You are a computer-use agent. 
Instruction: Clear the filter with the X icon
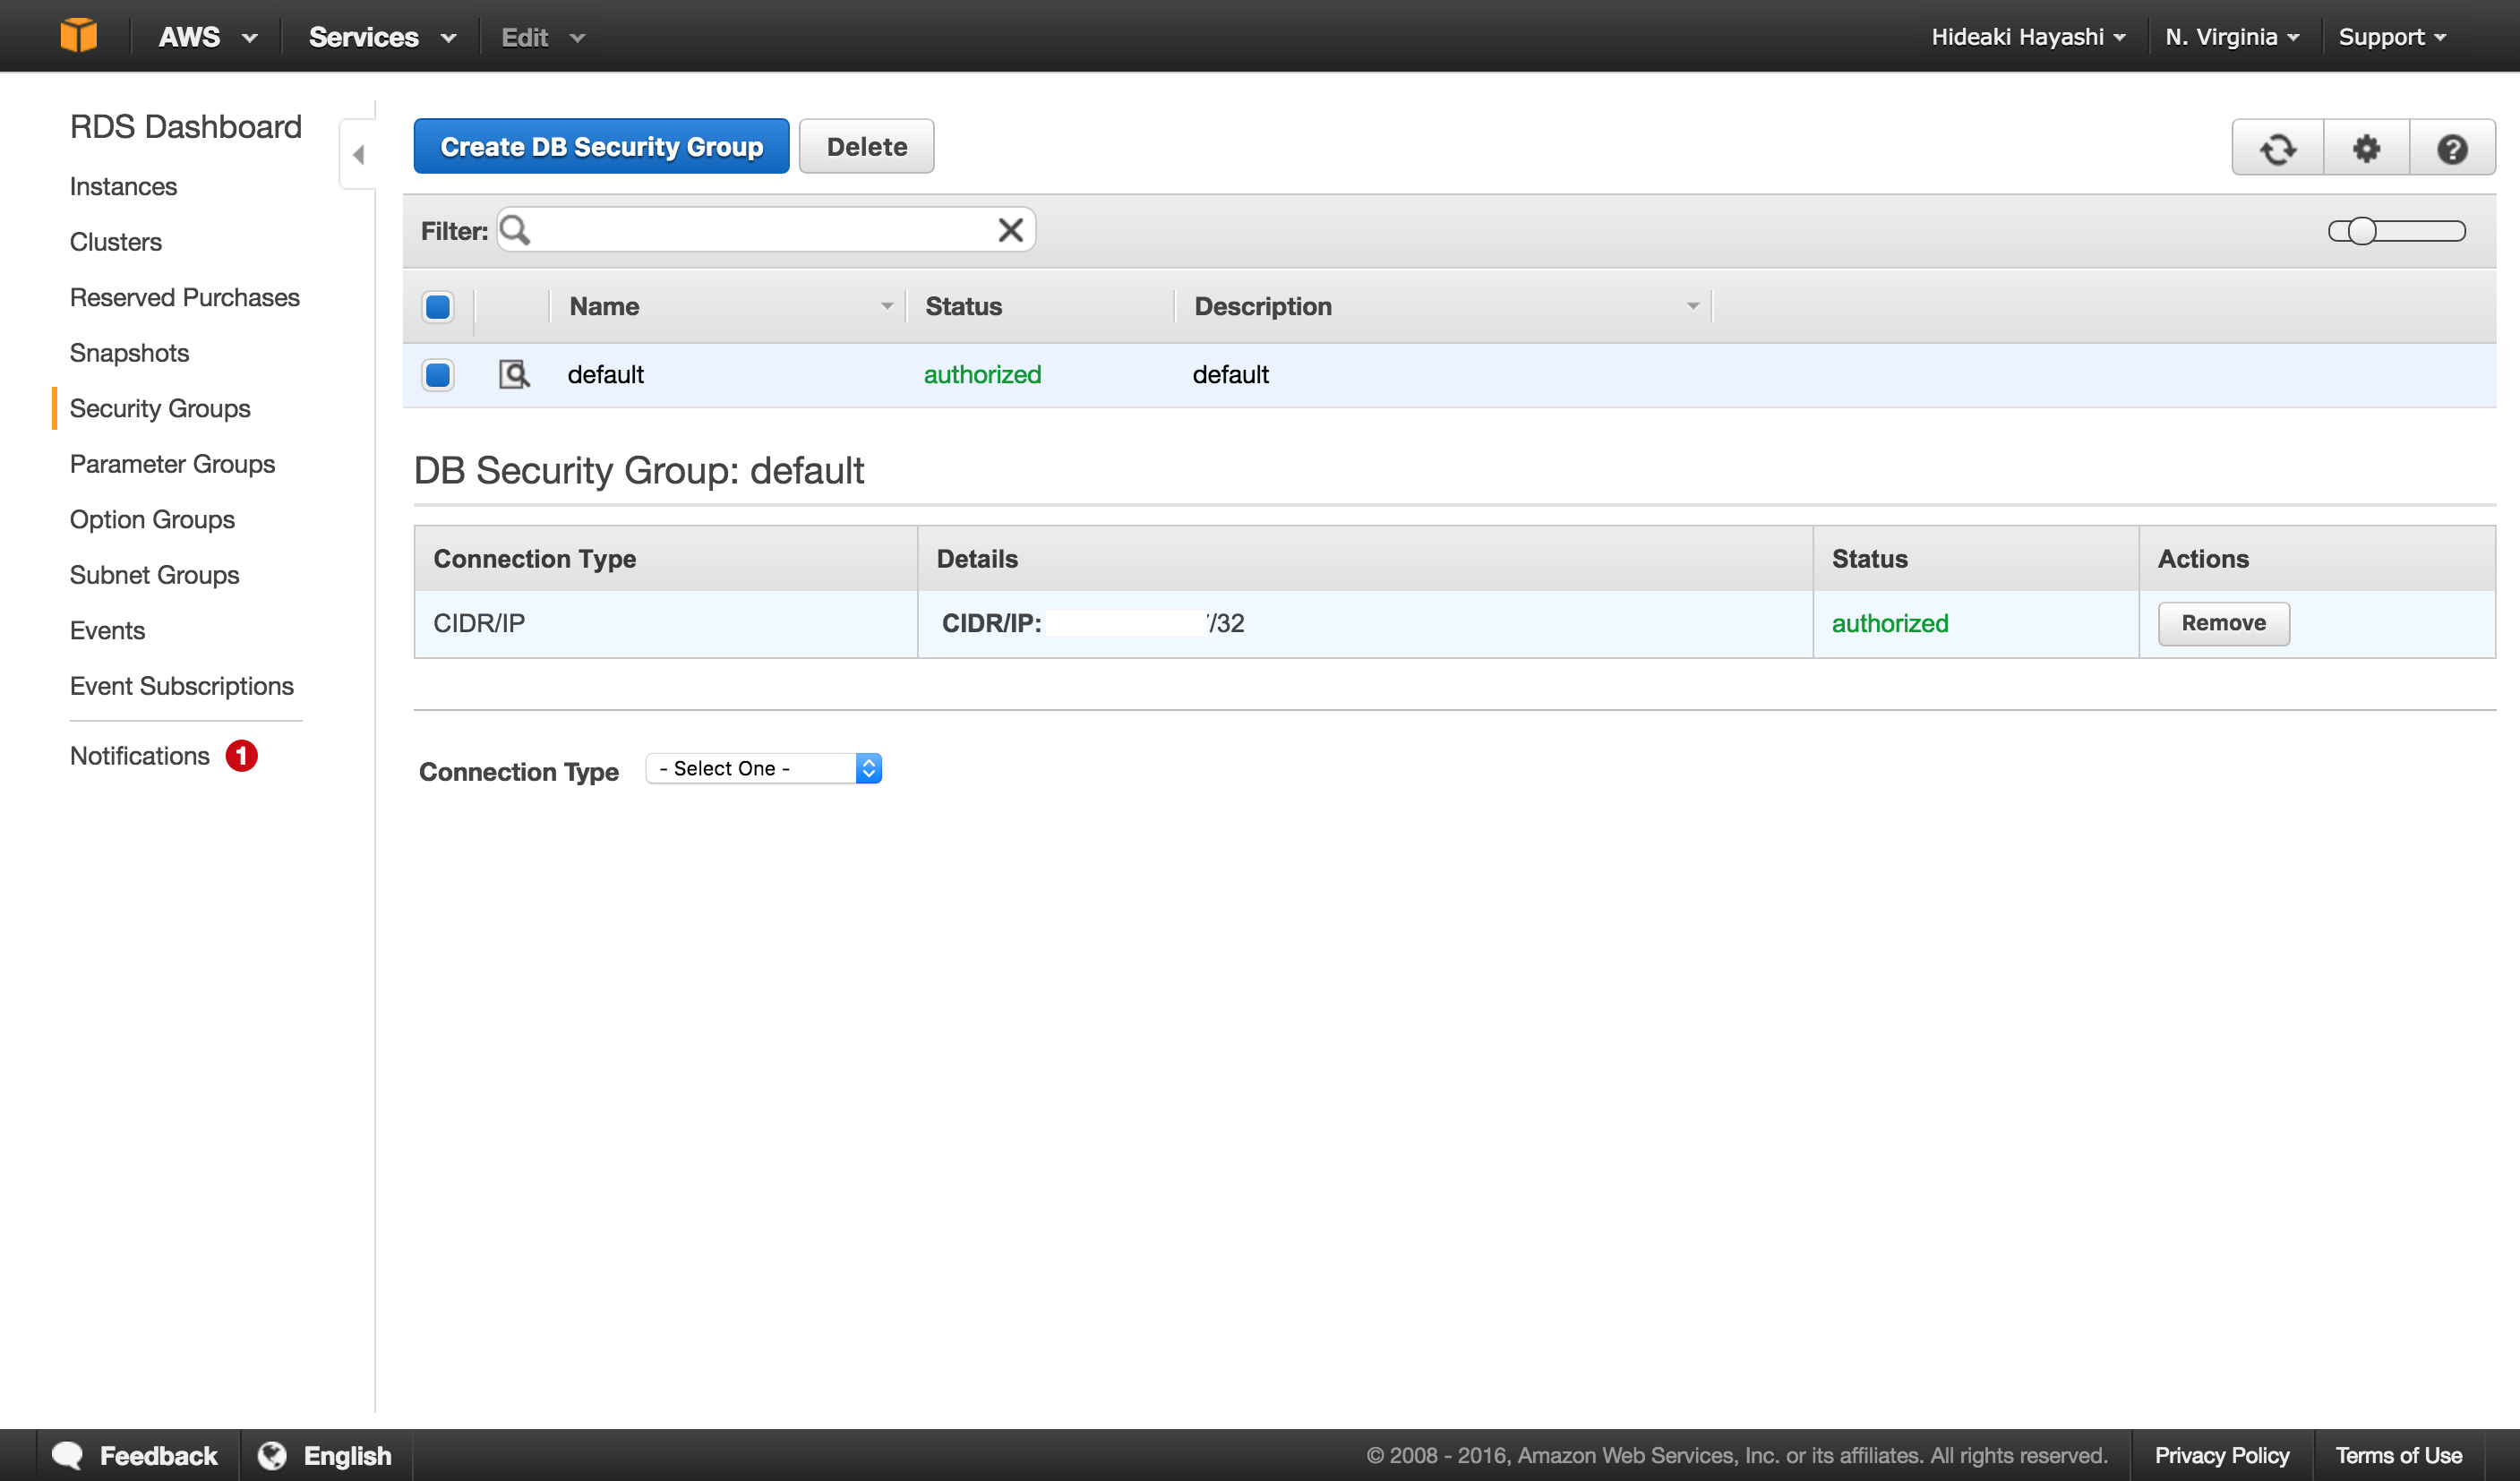(x=1010, y=230)
